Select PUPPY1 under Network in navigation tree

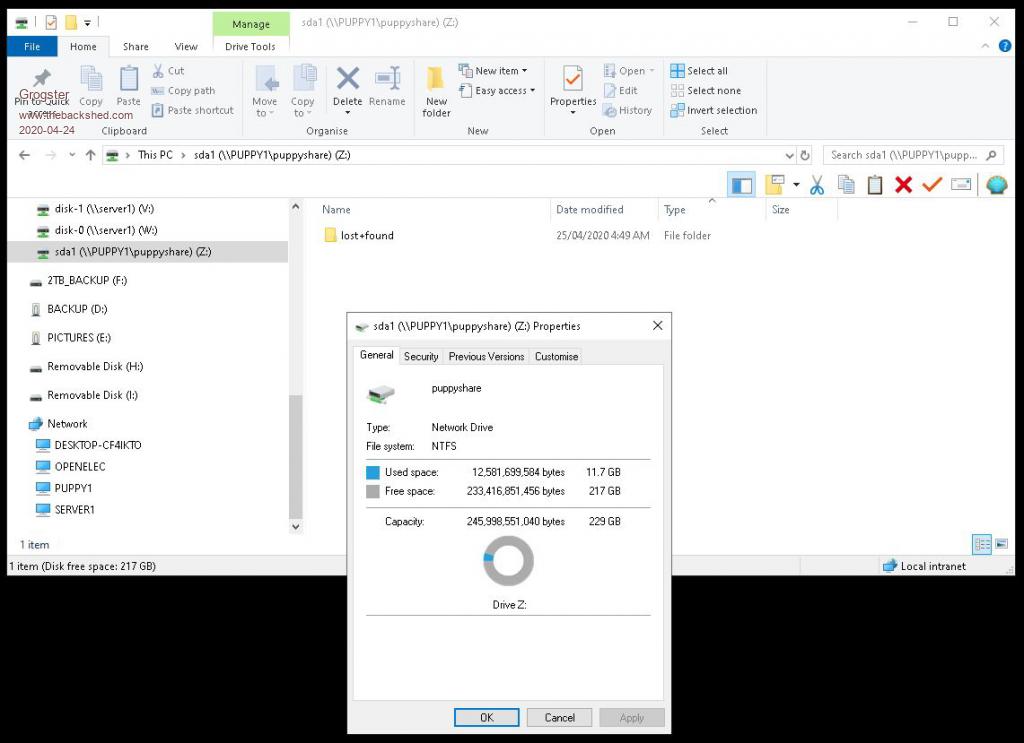point(73,488)
